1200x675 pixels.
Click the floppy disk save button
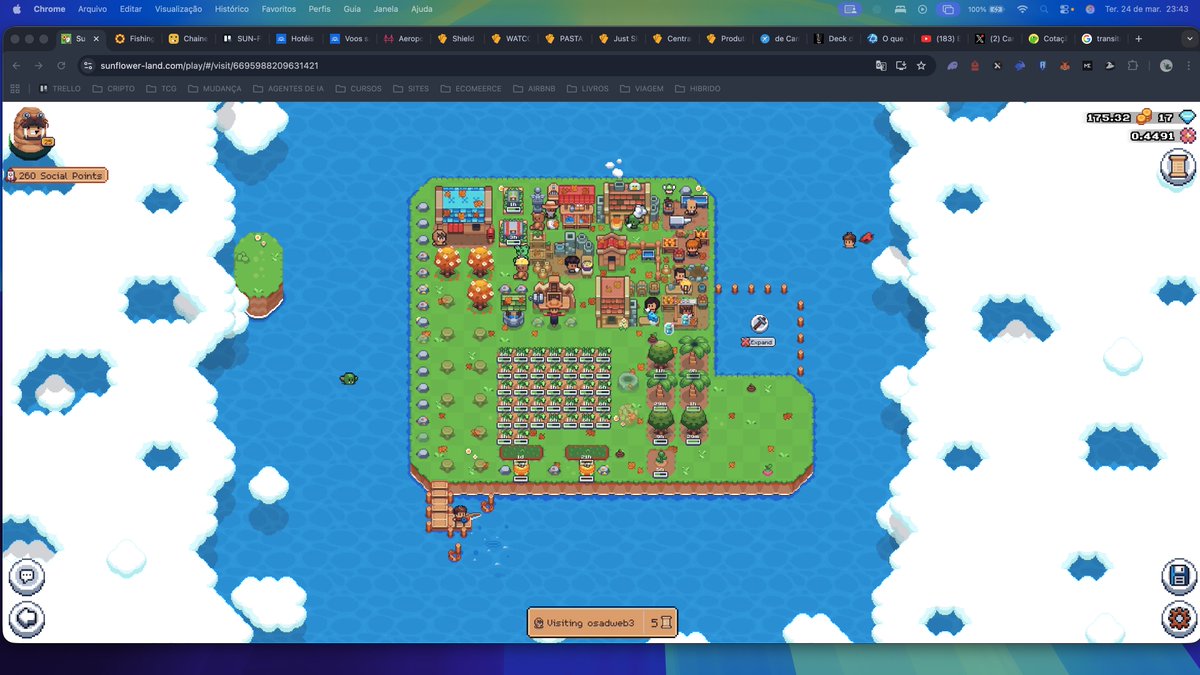pos(1178,577)
